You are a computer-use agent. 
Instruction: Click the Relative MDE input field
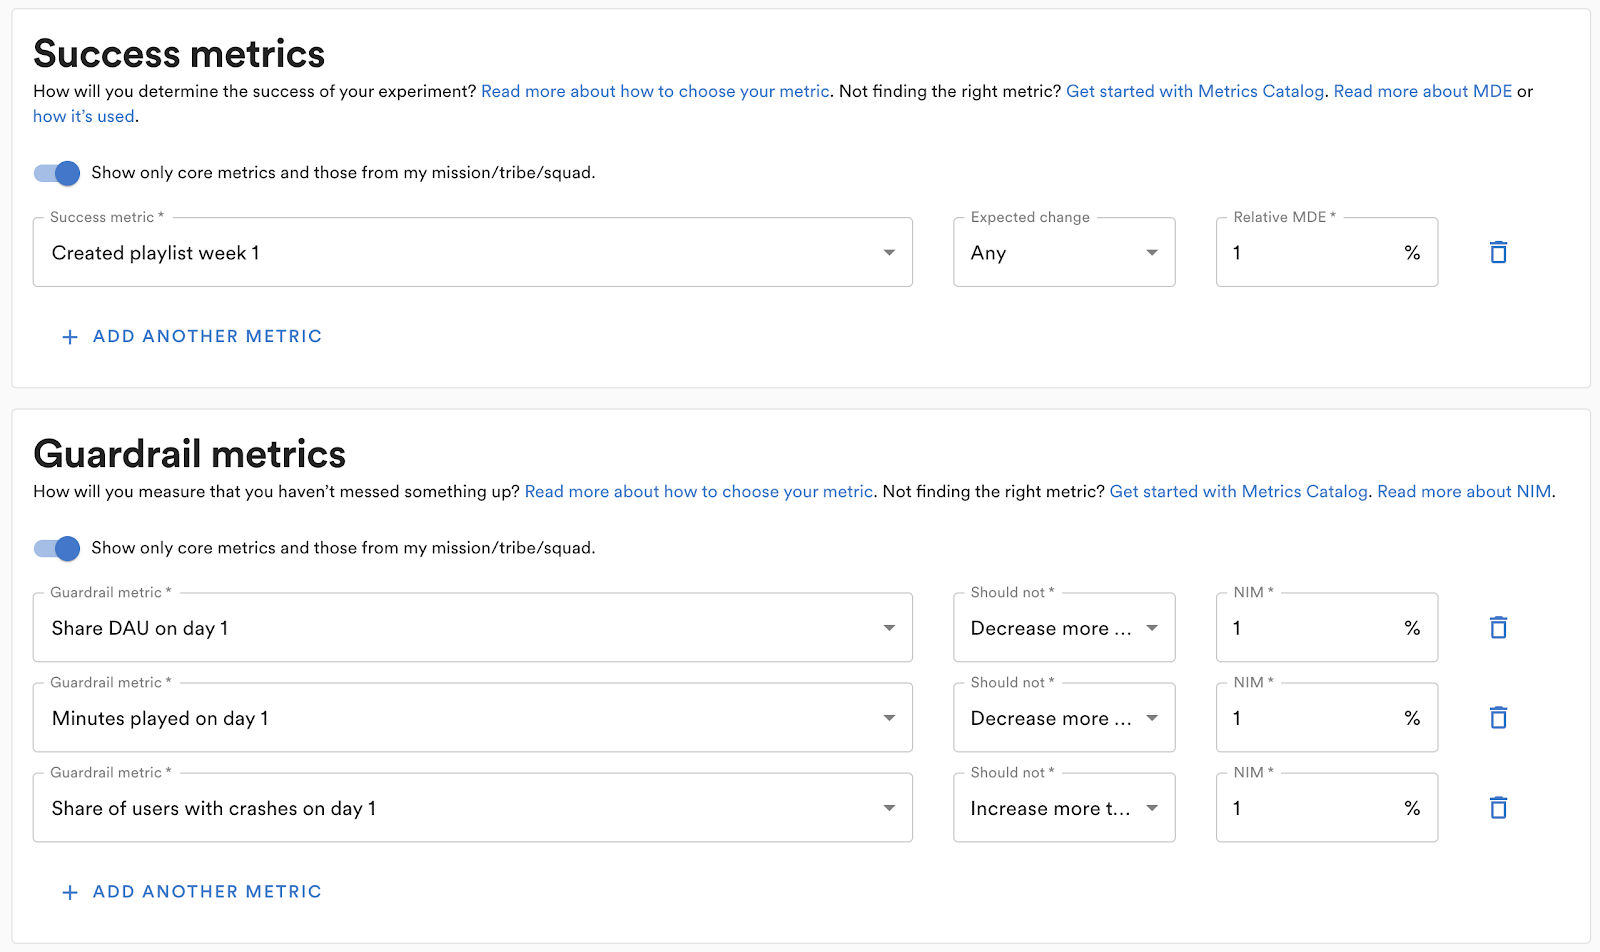tap(1310, 253)
